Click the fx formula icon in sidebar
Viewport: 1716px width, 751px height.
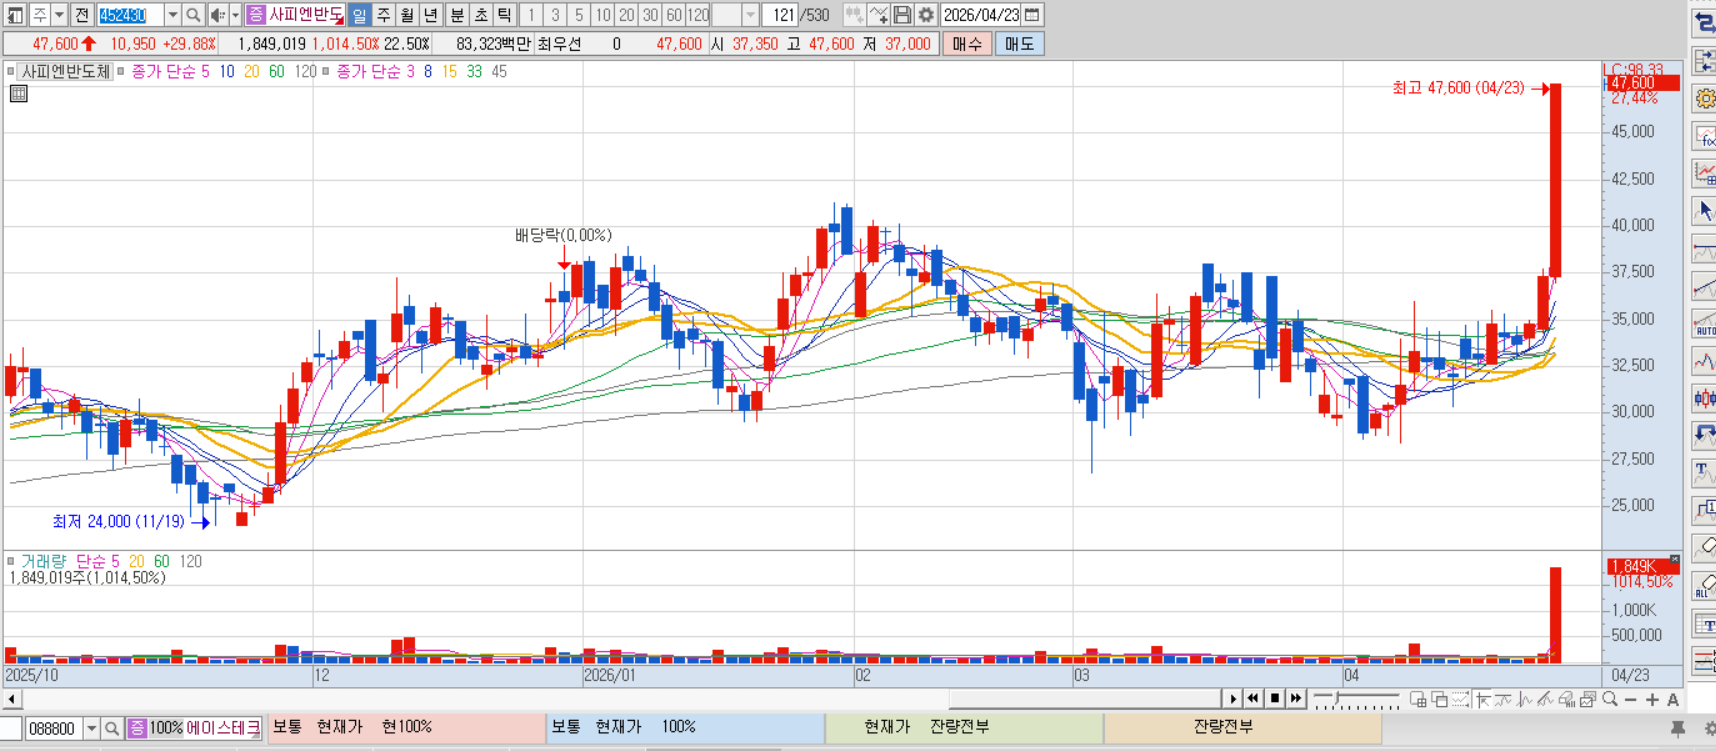pyautogui.click(x=1704, y=136)
